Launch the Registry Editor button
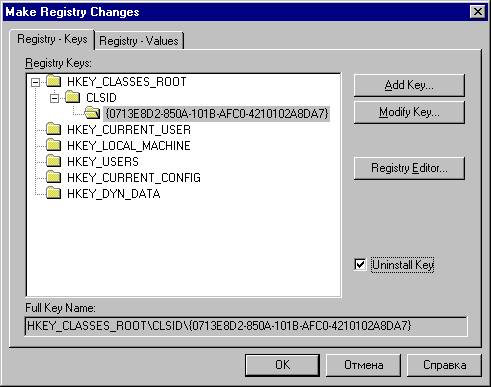 click(409, 168)
